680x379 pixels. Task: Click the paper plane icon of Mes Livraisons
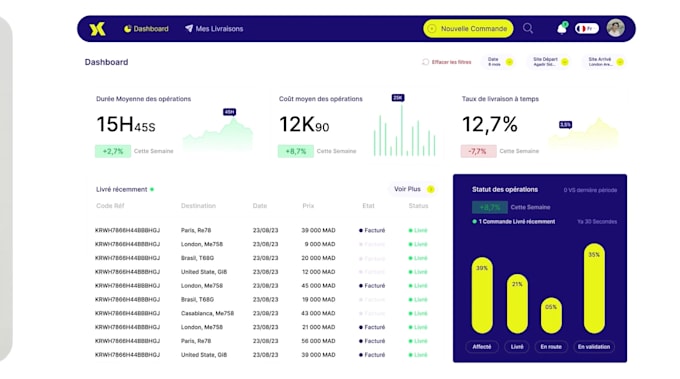pyautogui.click(x=189, y=28)
